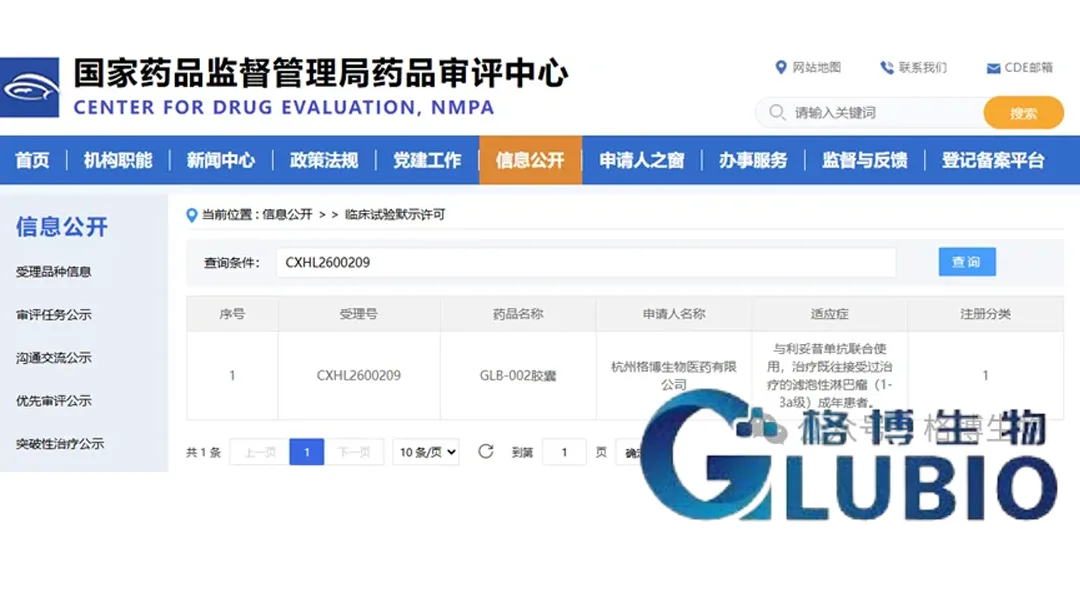The width and height of the screenshot is (1080, 608).
Task: Switch to the 首页 menu tab
Action: click(32, 159)
